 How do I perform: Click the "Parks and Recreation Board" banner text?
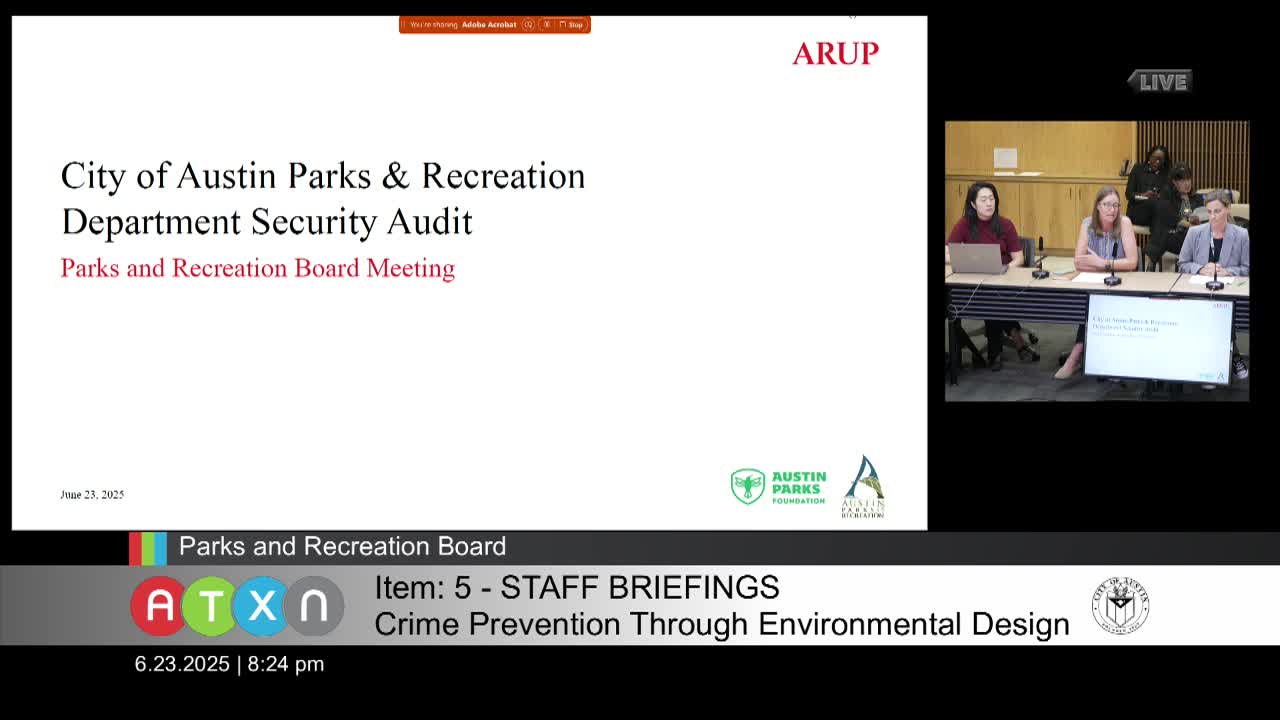342,546
